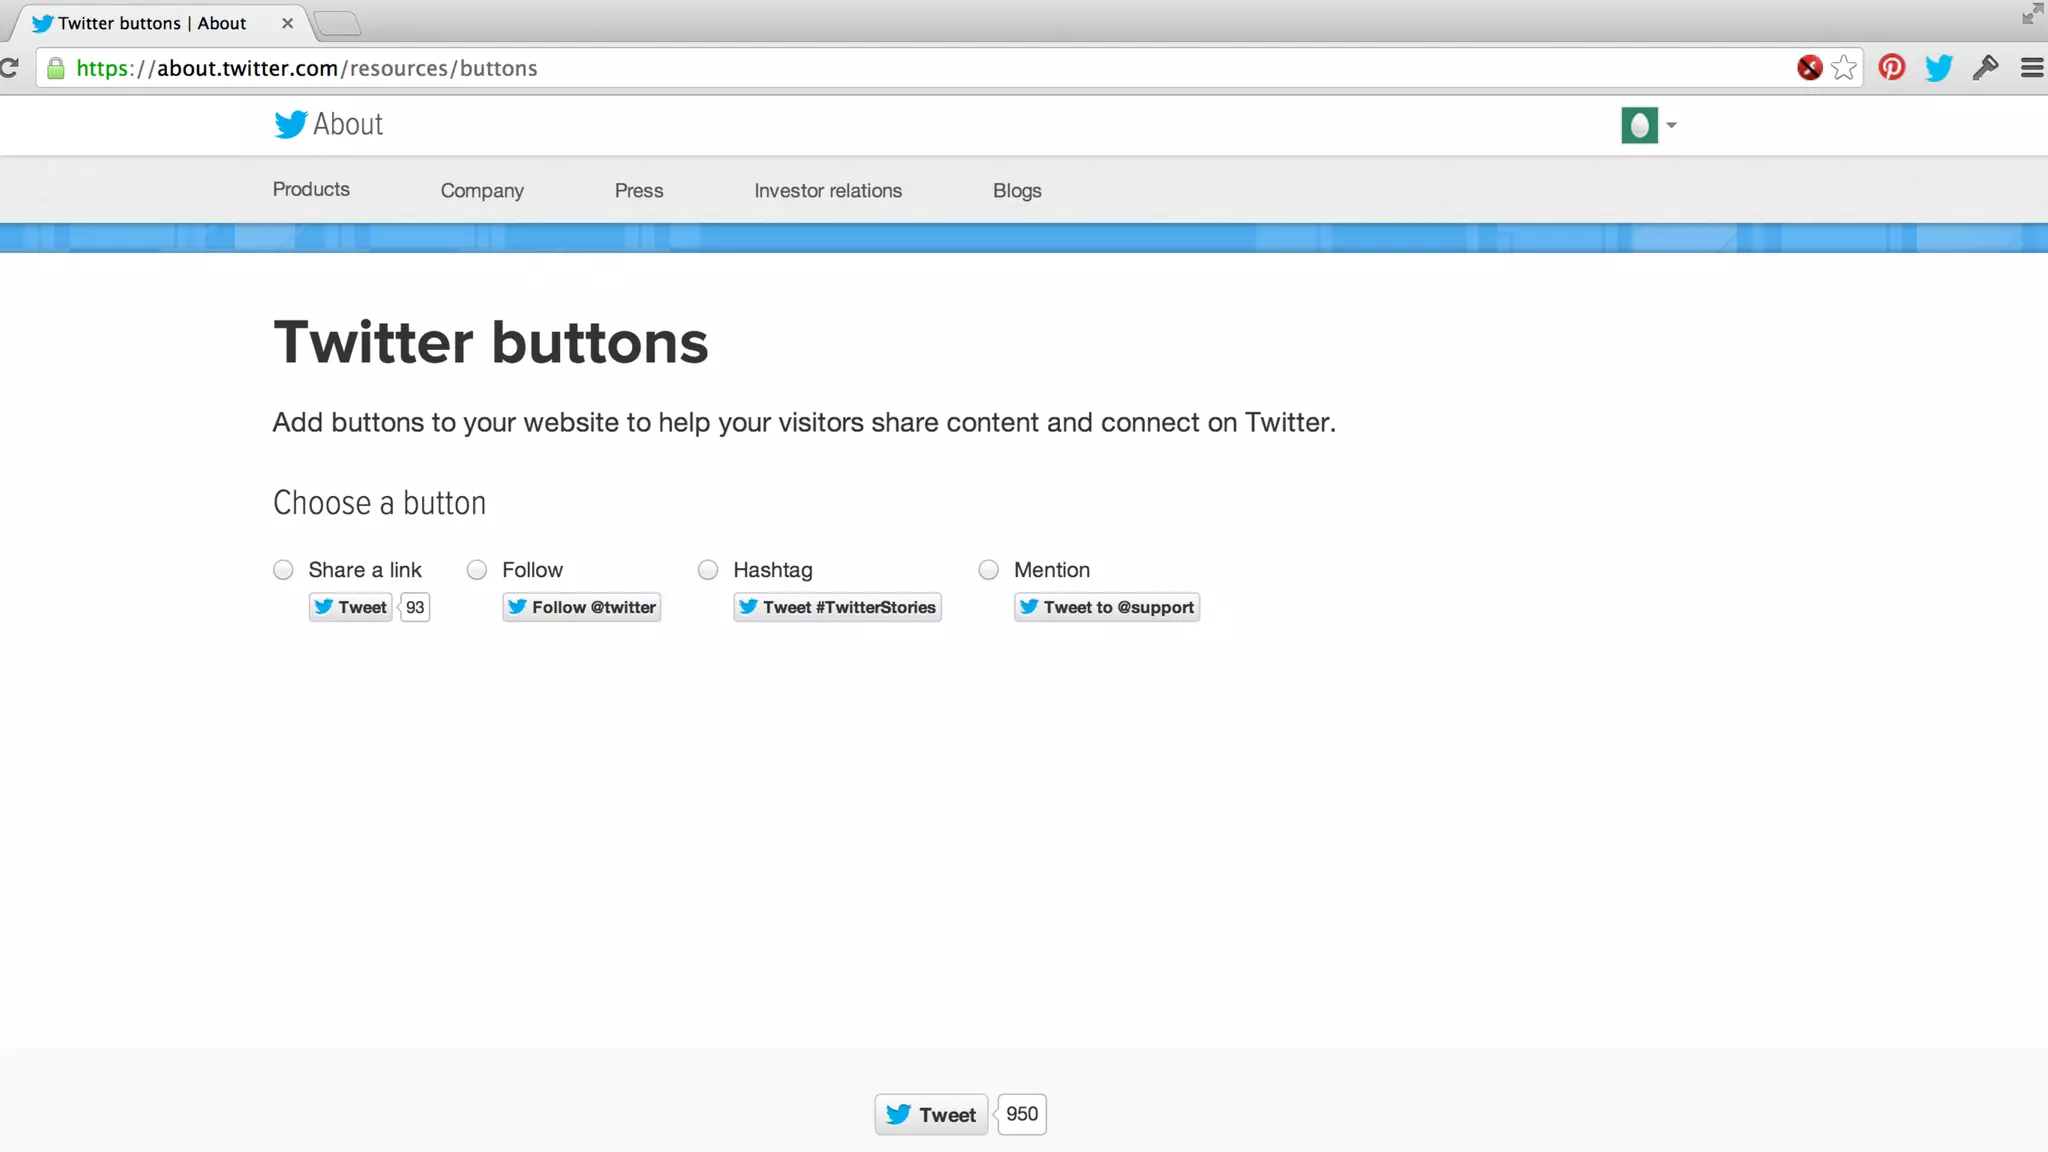Click the Mention label text
This screenshot has height=1152, width=2048.
tap(1052, 570)
